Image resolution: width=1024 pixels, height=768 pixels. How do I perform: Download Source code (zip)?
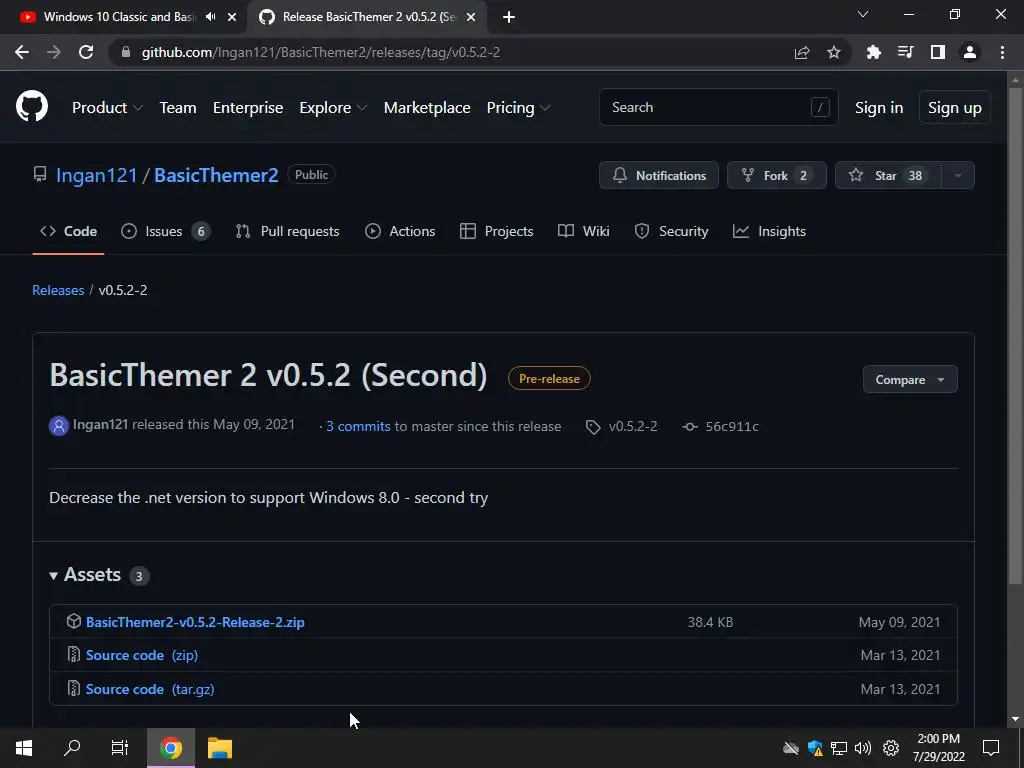[142, 655]
